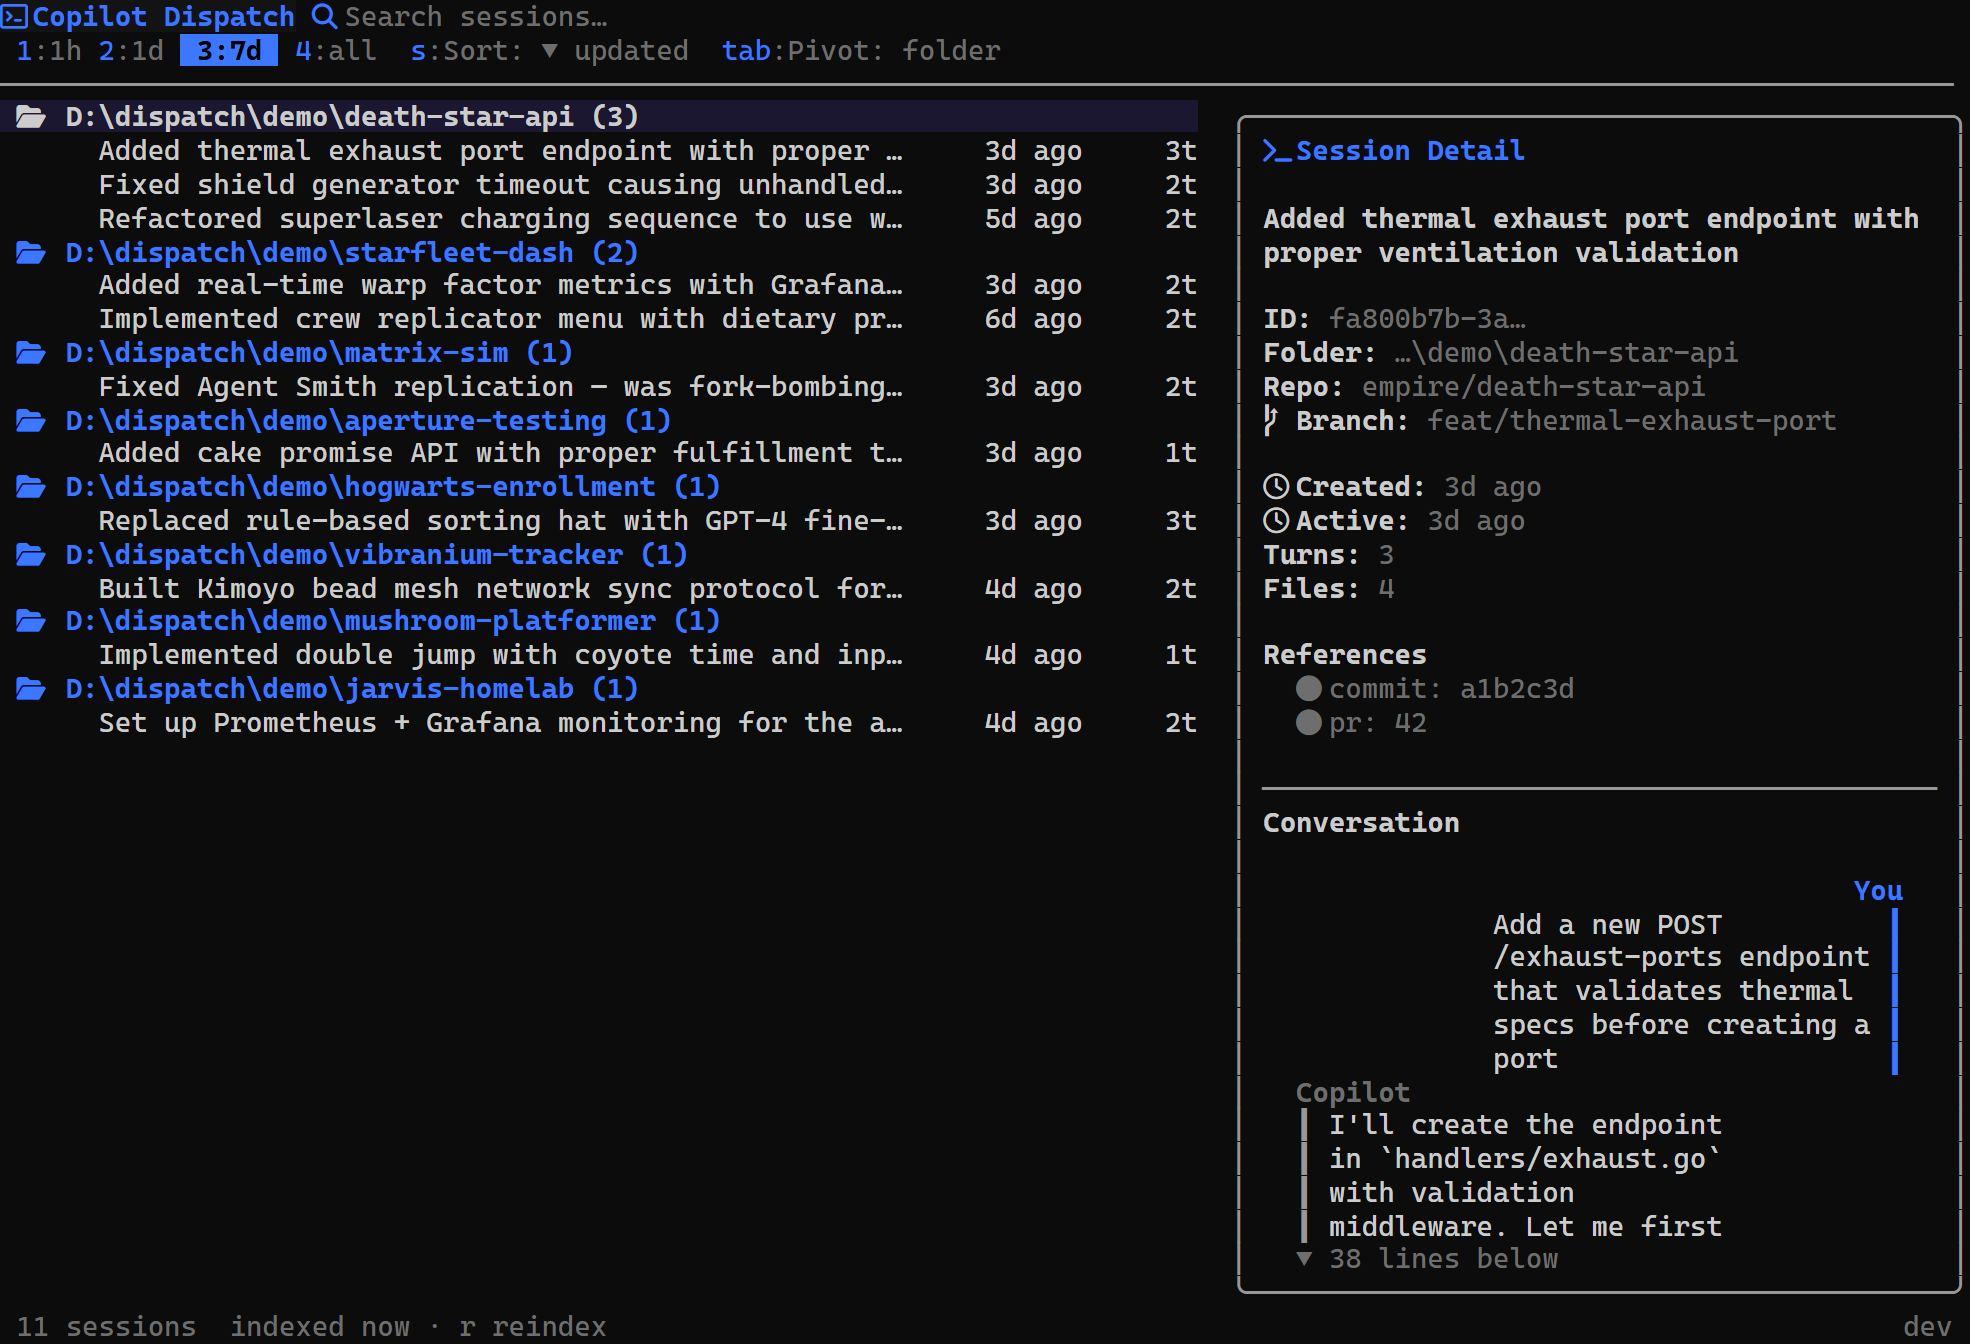
Task: Open the Copilot Dispatch terminal icon
Action: (x=14, y=16)
